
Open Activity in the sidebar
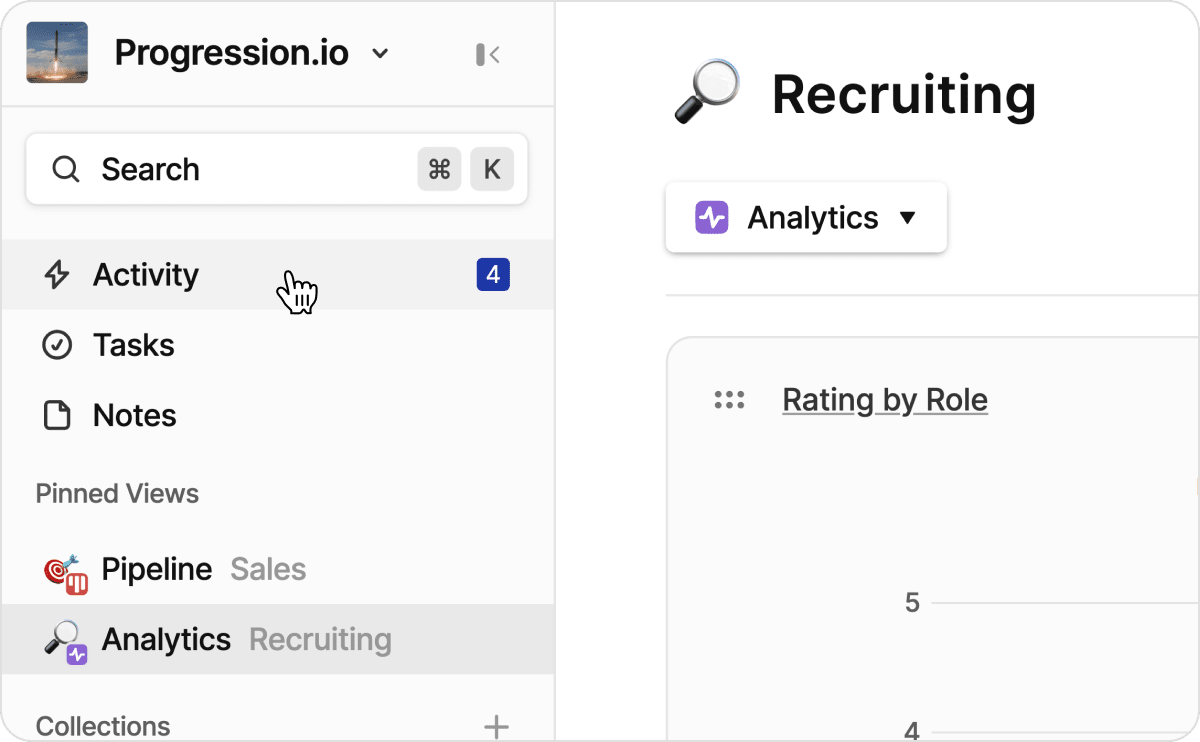(x=277, y=274)
